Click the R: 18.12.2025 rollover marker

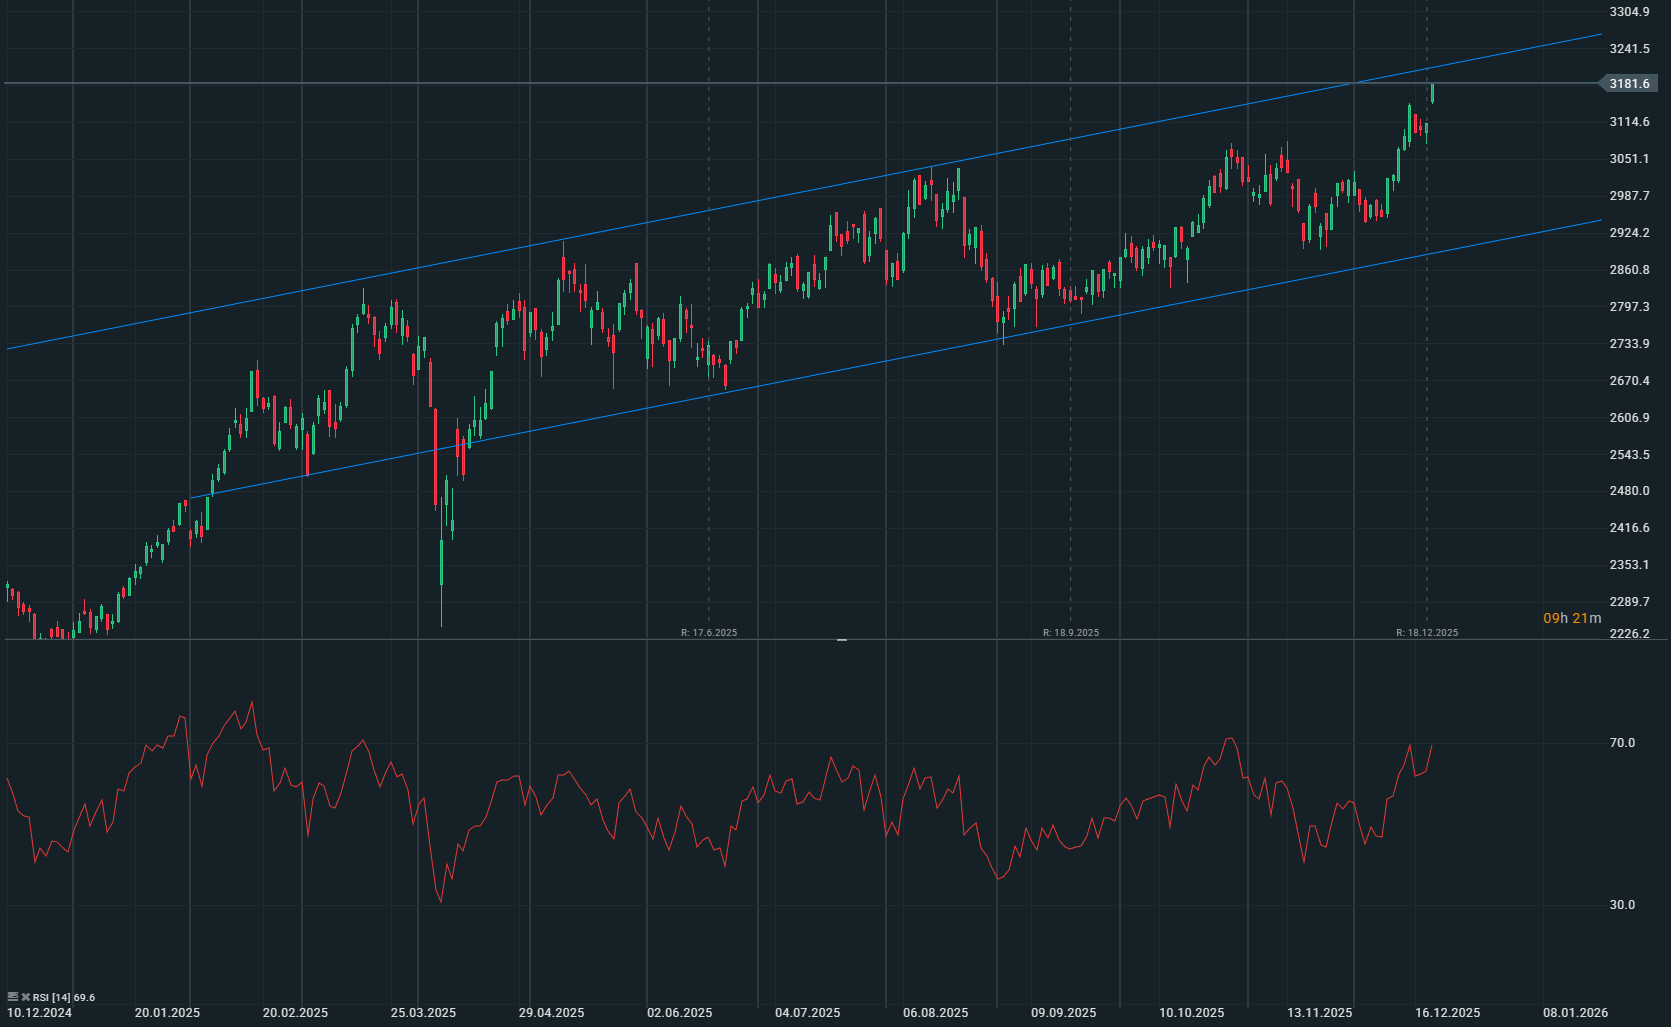click(1427, 633)
